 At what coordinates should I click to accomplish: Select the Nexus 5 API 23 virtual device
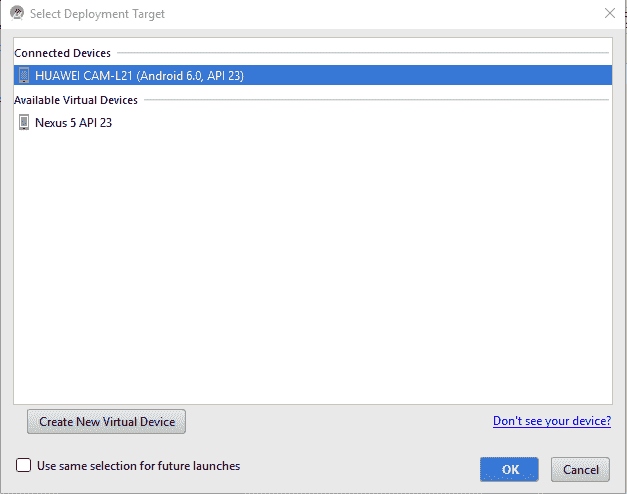point(313,122)
